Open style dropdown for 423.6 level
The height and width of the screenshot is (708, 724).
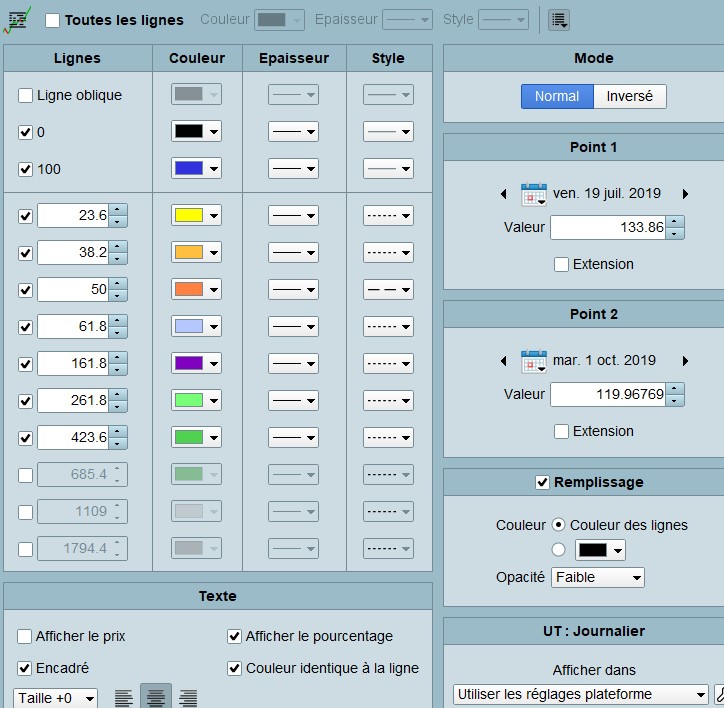(388, 437)
